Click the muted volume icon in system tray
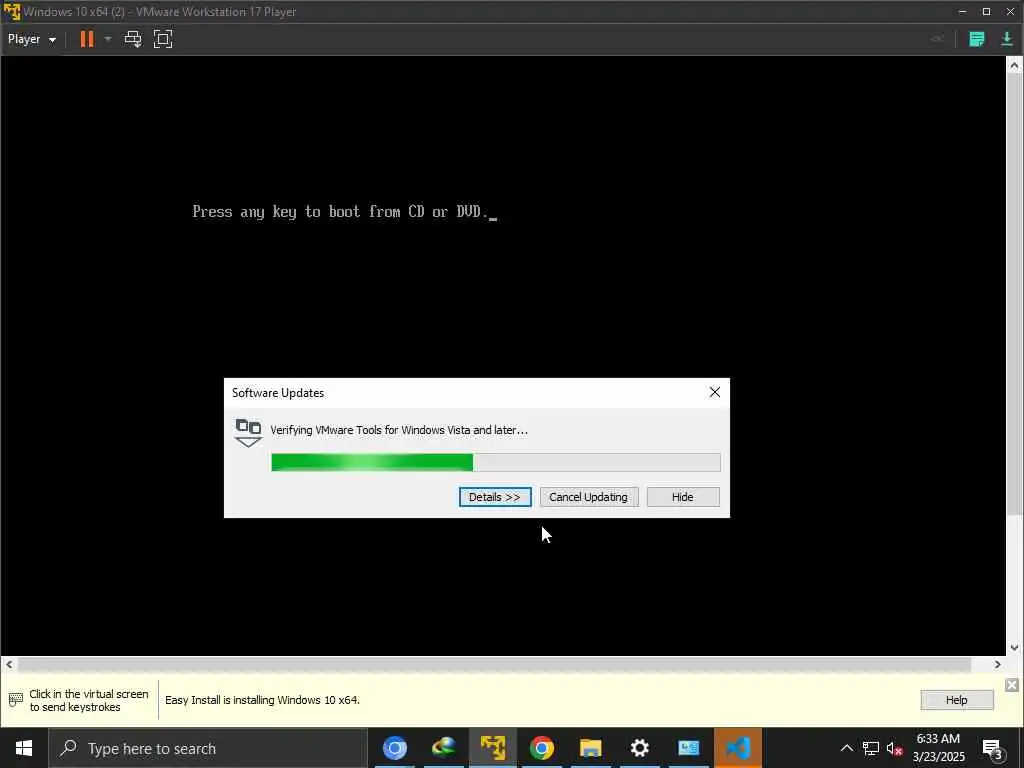This screenshot has width=1024, height=768. point(894,748)
